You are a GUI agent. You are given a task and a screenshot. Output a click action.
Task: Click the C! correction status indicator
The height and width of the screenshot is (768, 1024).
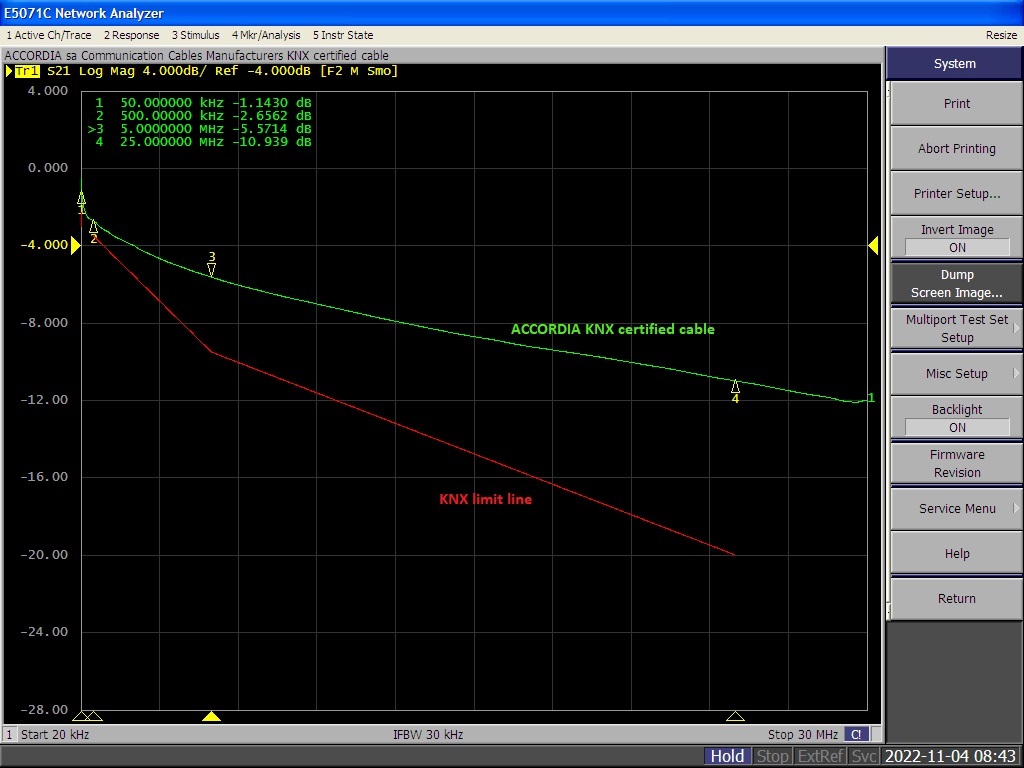tap(856, 734)
